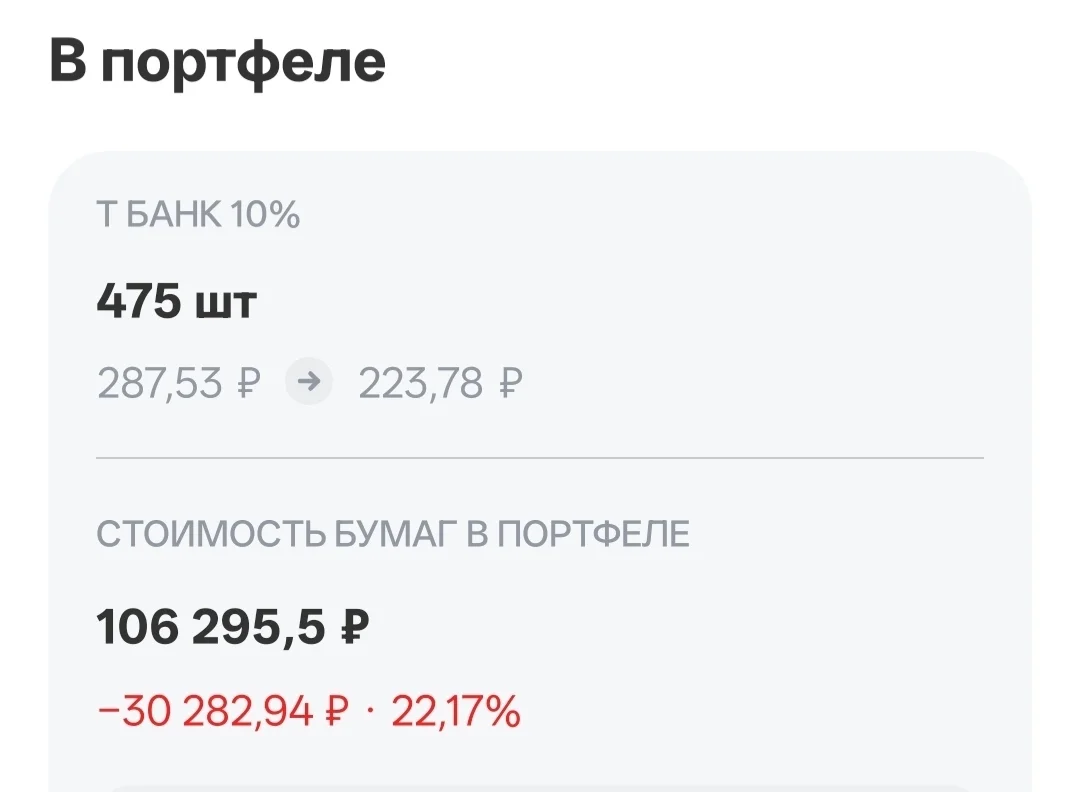Select the Т БАНК 10% bond label
This screenshot has height=792, width=1080.
point(198,214)
